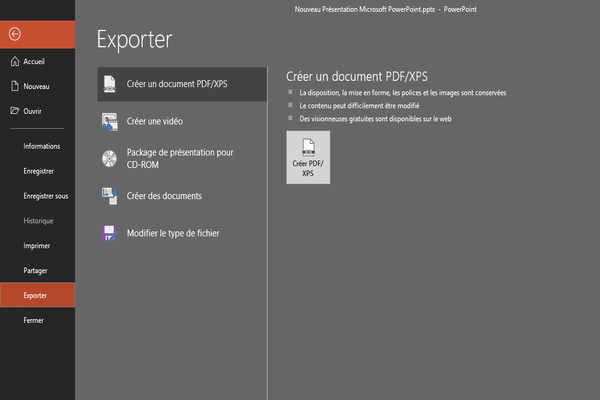Viewport: 600px width, 400px height.
Task: Click the Créer une vidéo film icon
Action: click(110, 122)
